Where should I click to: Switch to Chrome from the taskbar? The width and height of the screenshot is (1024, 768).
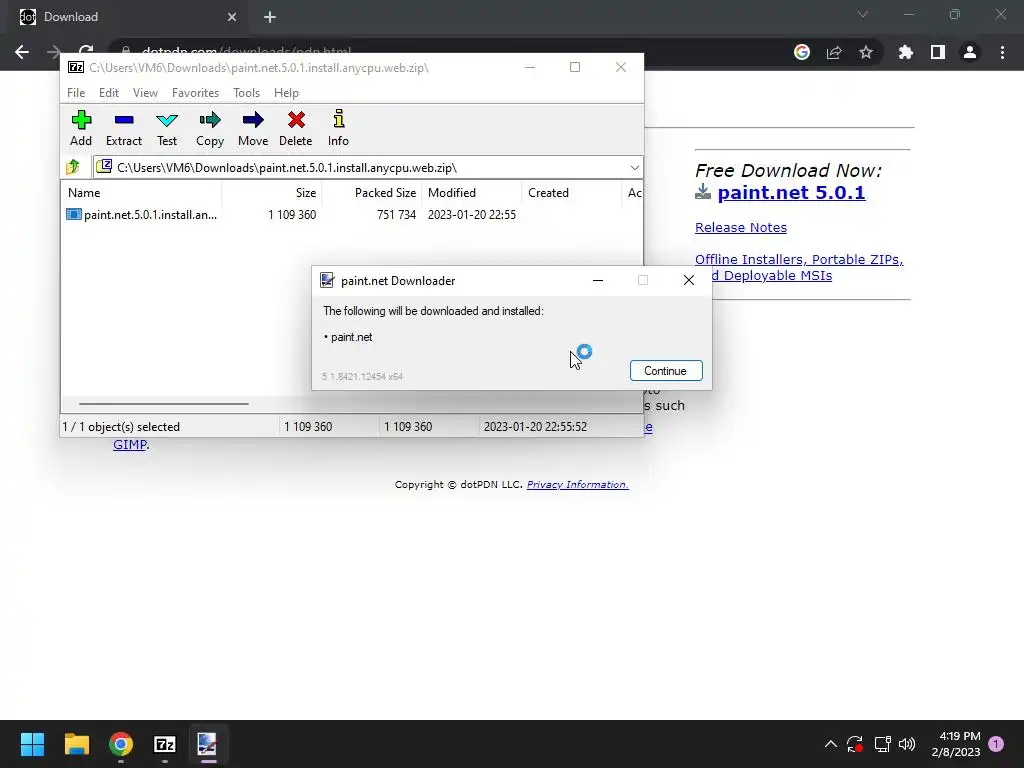tap(121, 744)
